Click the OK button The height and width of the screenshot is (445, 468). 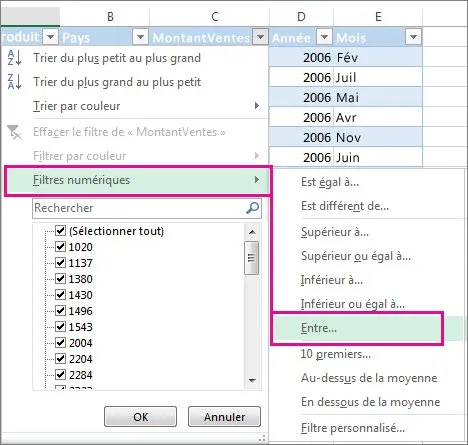140,417
